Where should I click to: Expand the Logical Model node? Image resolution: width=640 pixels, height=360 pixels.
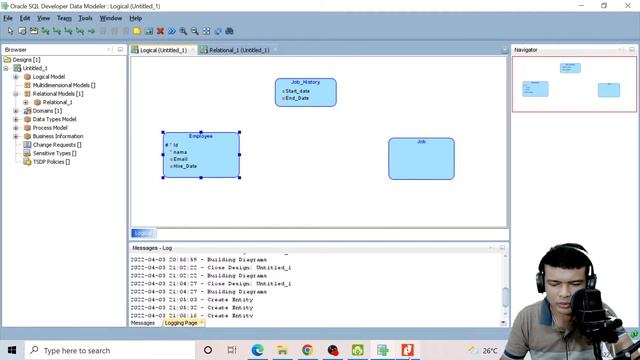(16, 77)
